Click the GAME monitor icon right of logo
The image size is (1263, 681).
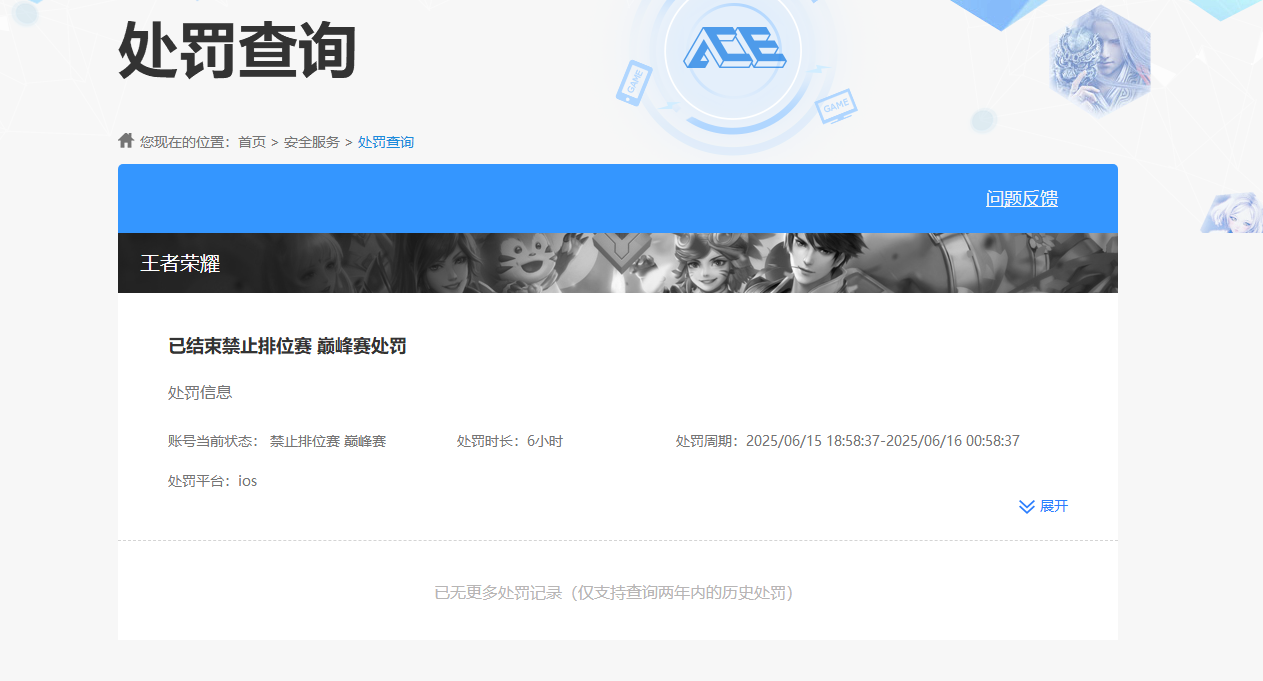point(836,105)
